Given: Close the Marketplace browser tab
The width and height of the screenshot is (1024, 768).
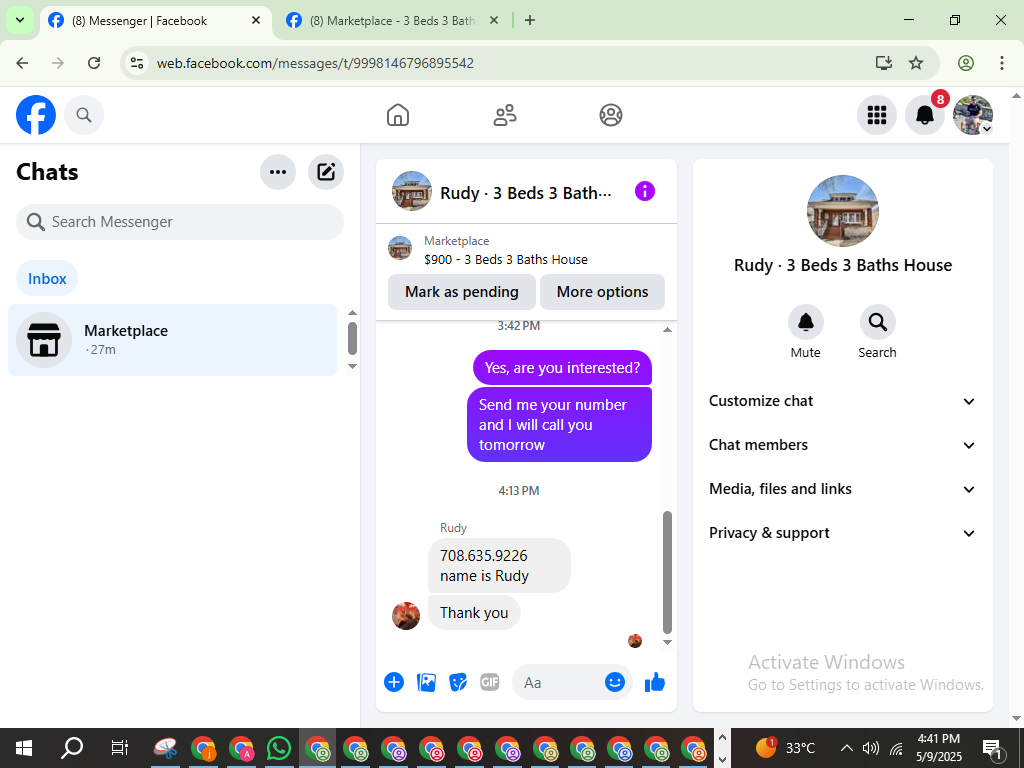Looking at the screenshot, I should coord(494,20).
